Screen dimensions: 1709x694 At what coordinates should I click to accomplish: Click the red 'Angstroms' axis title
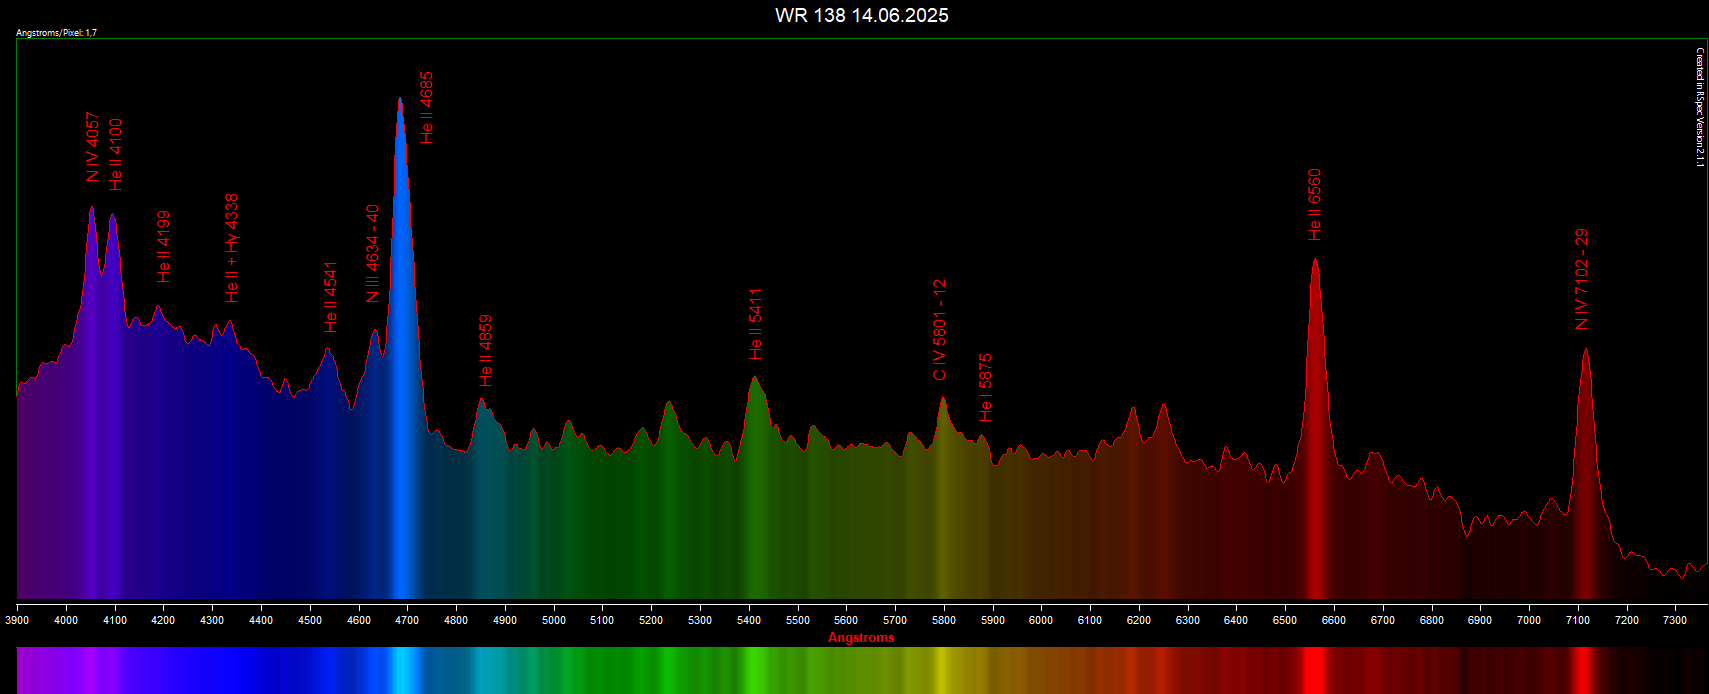(x=861, y=638)
